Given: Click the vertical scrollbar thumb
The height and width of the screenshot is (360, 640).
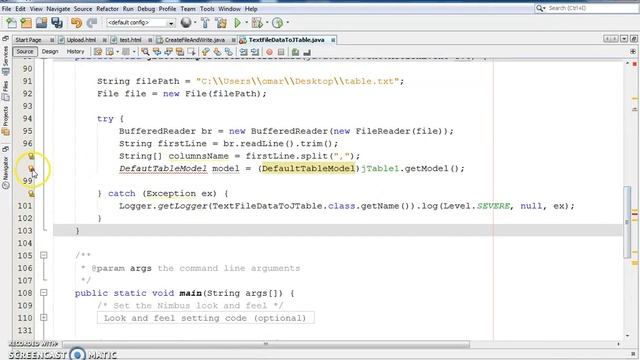Looking at the screenshot, I should coord(627,222).
